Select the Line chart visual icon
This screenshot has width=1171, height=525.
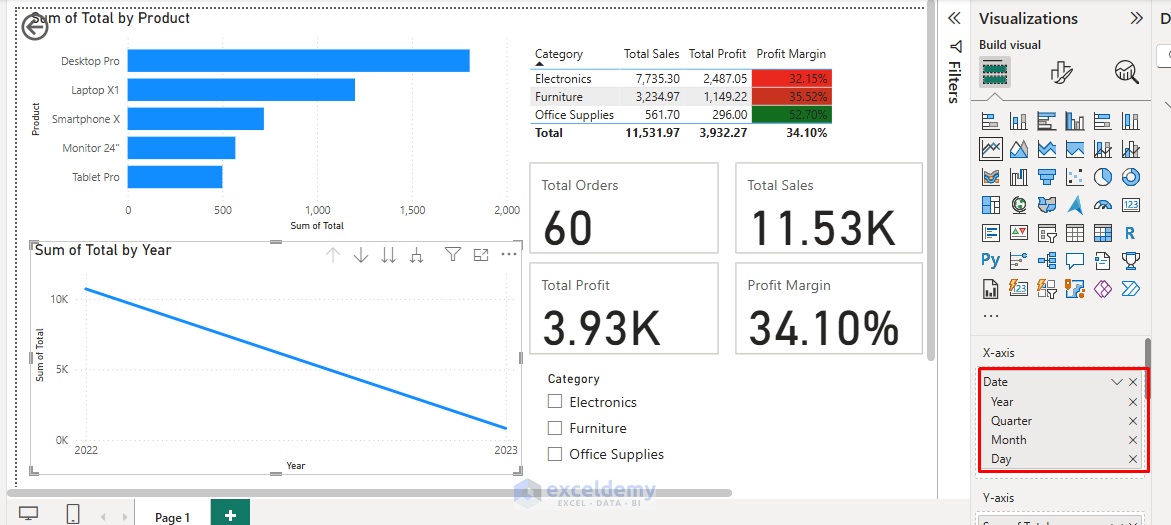coord(991,149)
